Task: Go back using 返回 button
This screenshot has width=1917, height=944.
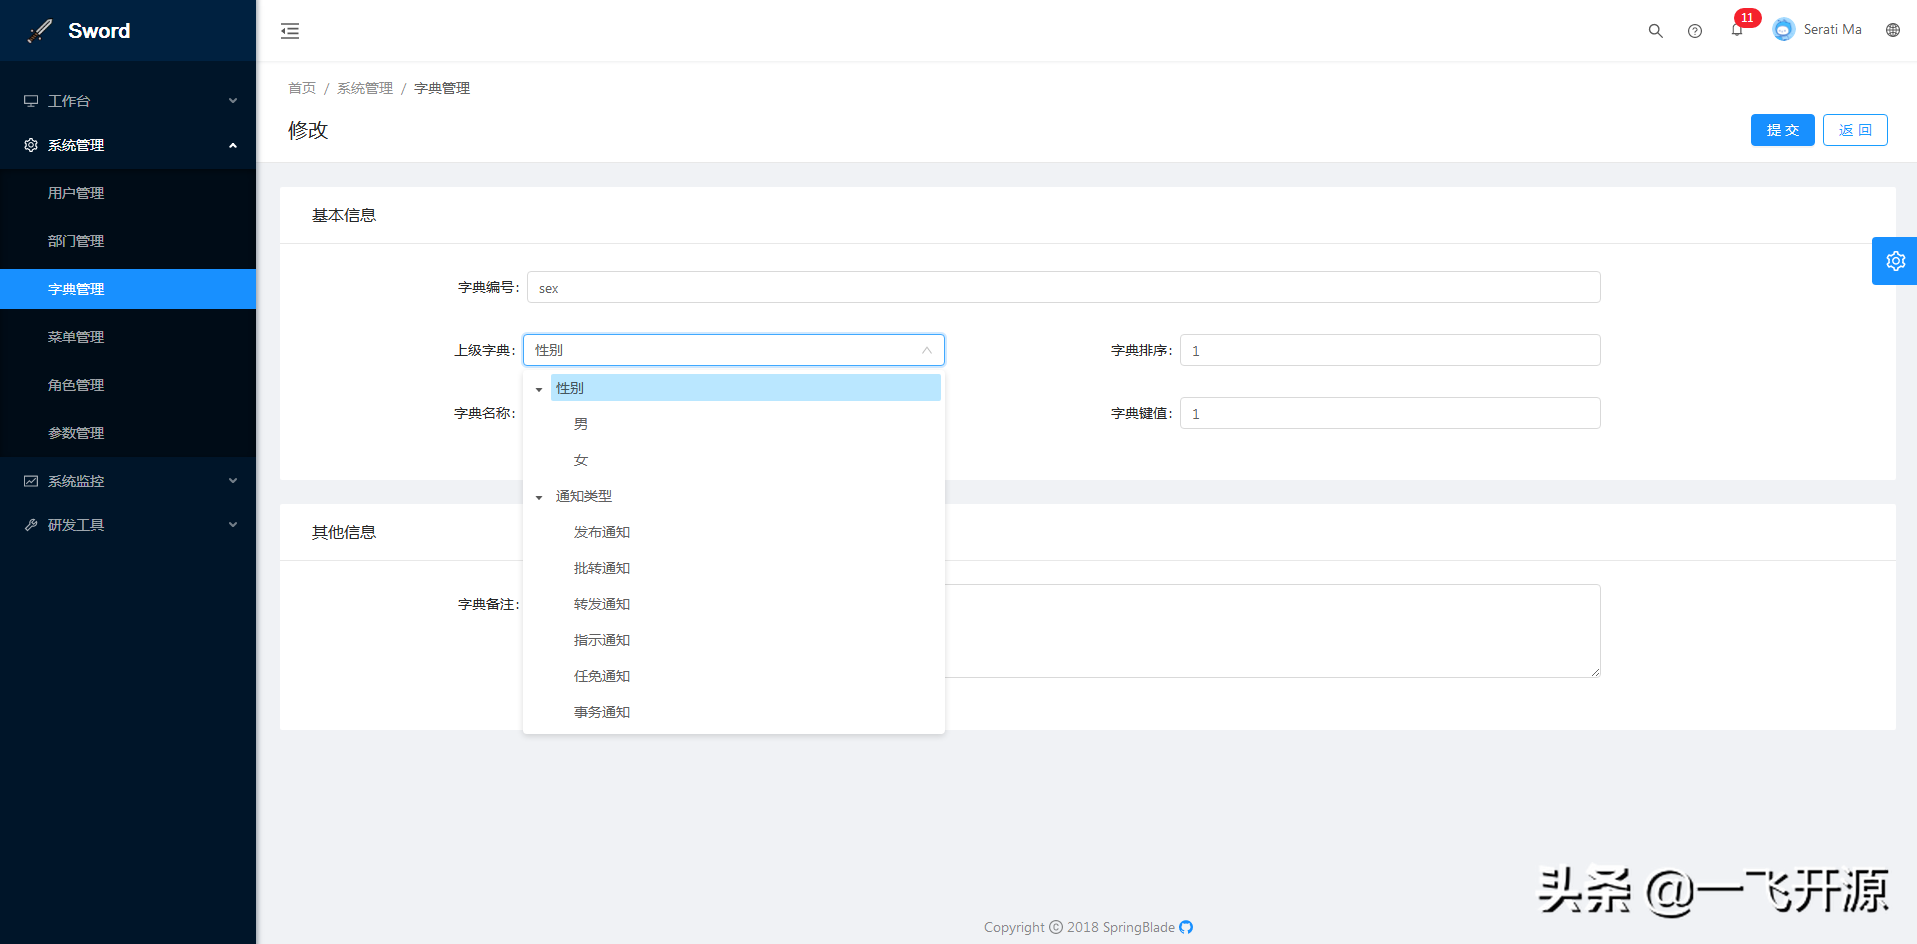Action: click(x=1855, y=130)
